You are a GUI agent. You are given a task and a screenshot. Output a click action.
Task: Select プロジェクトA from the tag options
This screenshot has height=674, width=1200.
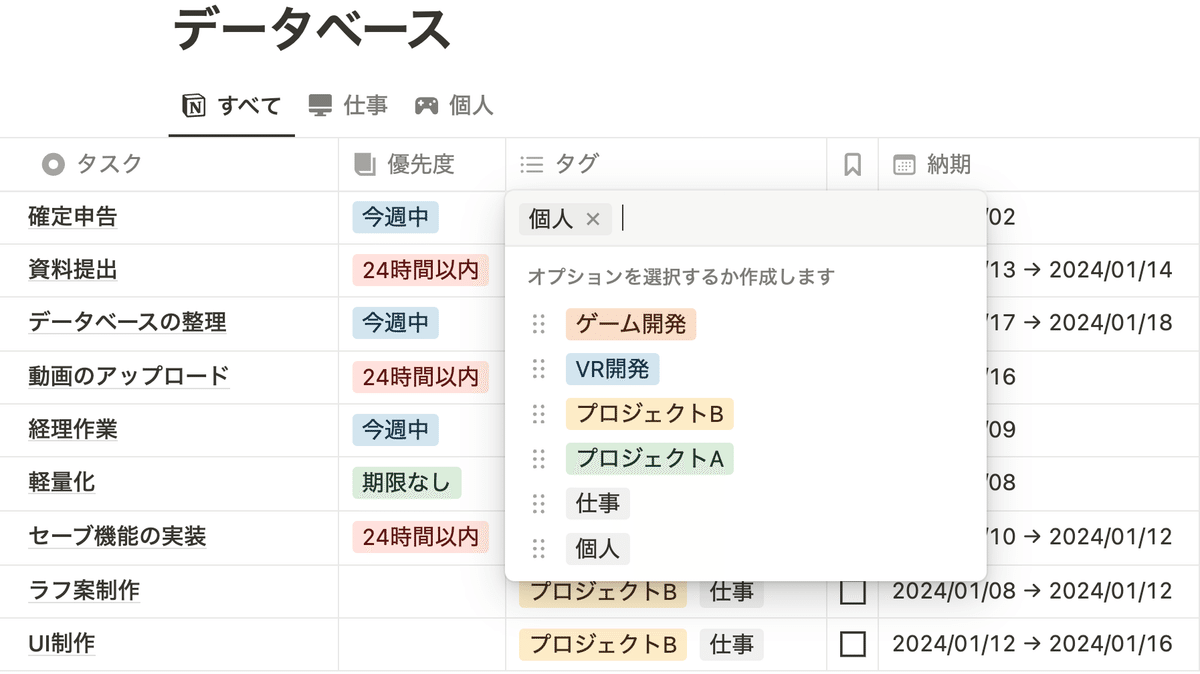tap(649, 458)
